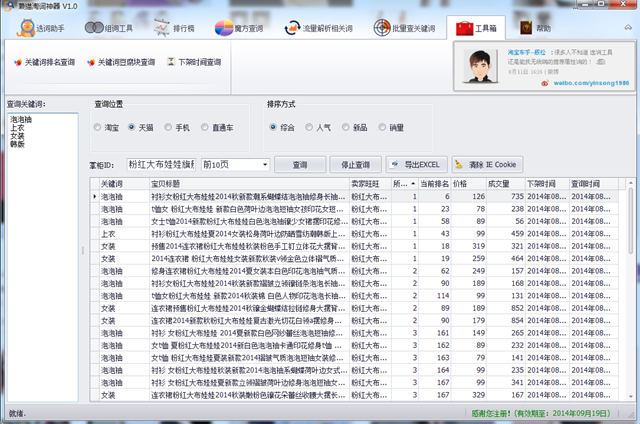Expand the 前10页 page dropdown
This screenshot has width=640, height=424.
pos(264,164)
